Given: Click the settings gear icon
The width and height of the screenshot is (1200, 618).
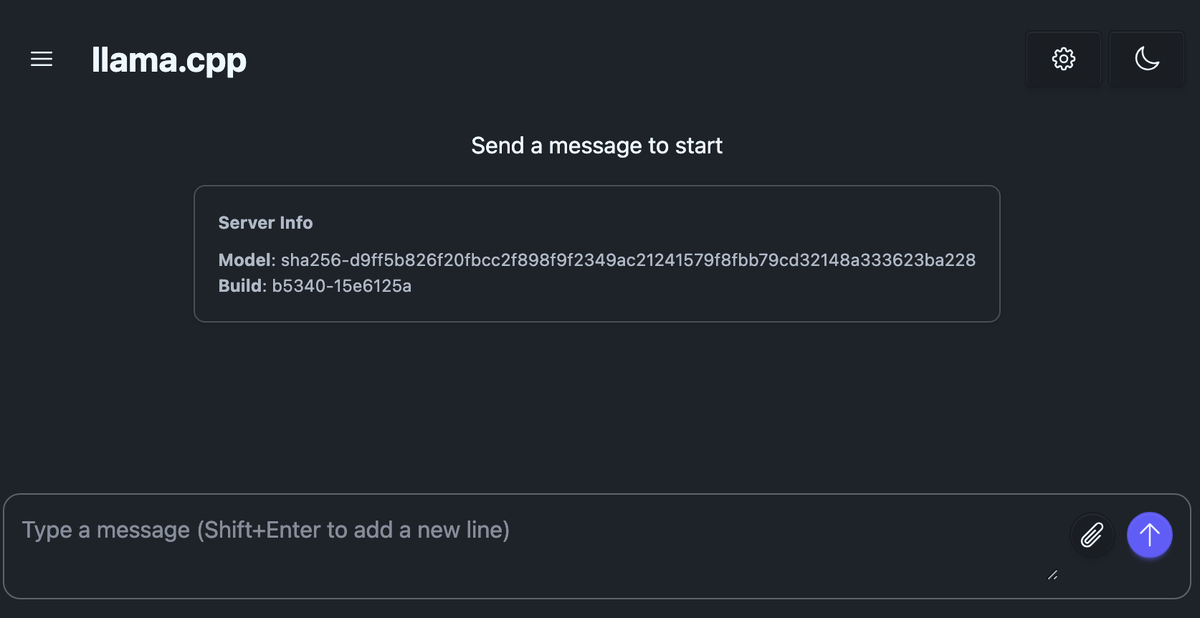Looking at the screenshot, I should tap(1063, 59).
